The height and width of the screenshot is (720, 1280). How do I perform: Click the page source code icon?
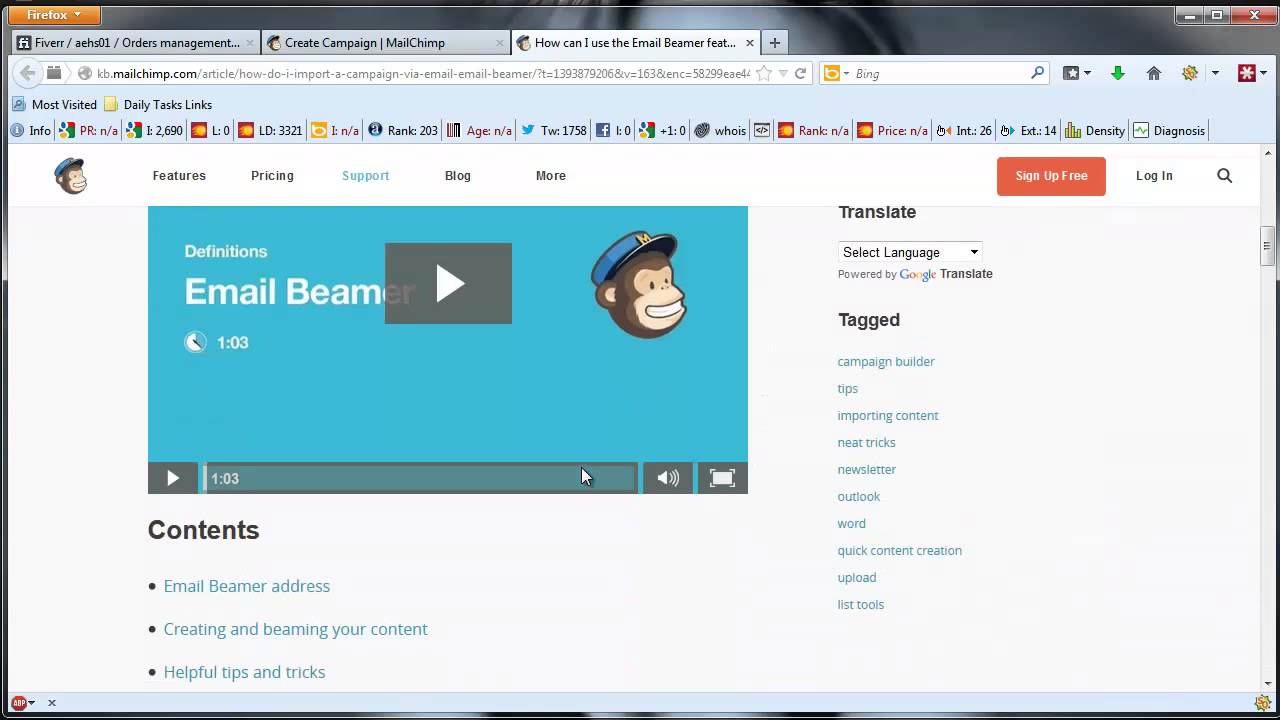pyautogui.click(x=762, y=130)
